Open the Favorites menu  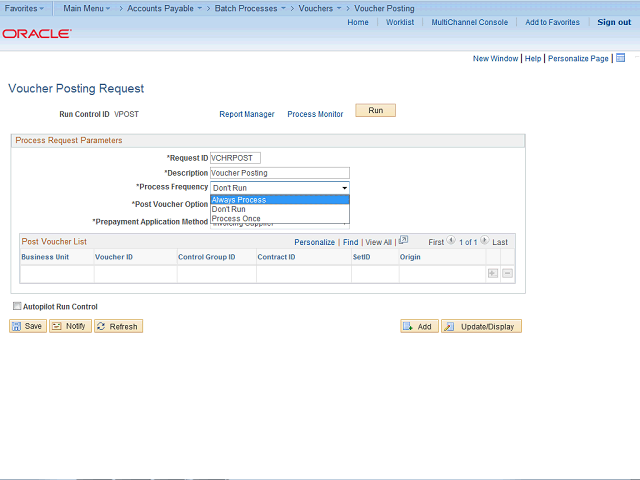tap(24, 8)
